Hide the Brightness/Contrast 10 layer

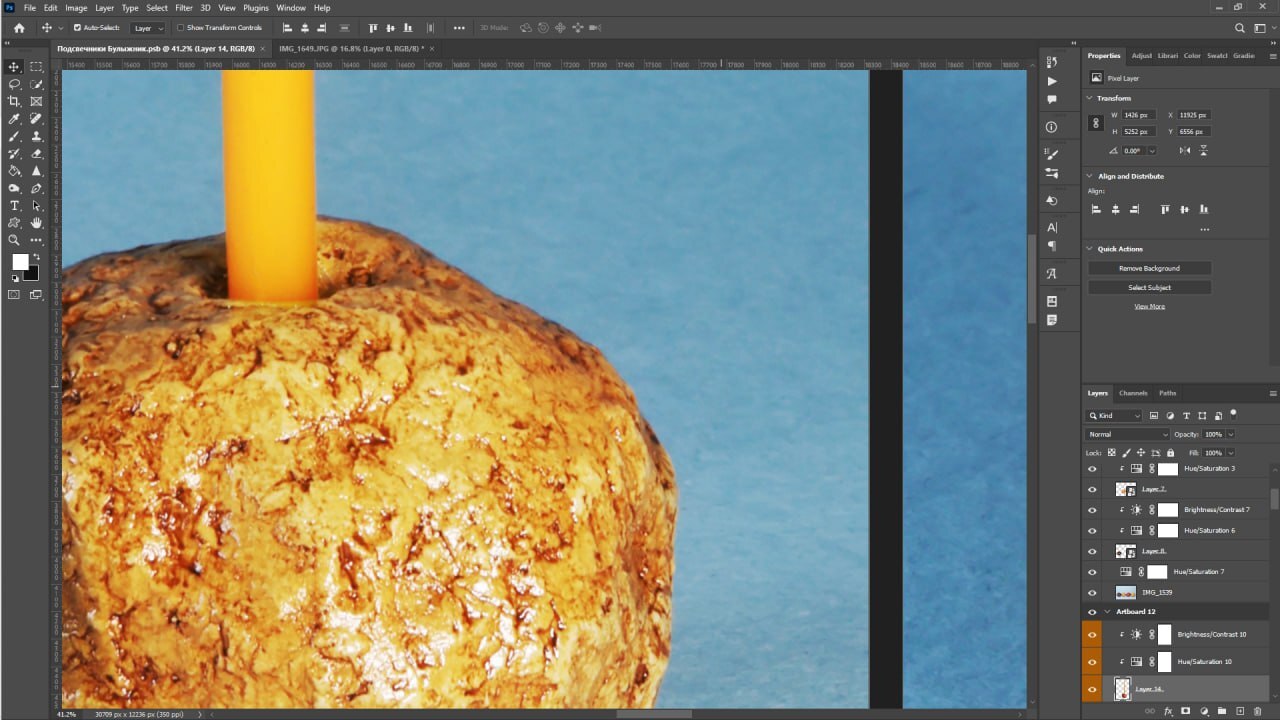tap(1092, 634)
